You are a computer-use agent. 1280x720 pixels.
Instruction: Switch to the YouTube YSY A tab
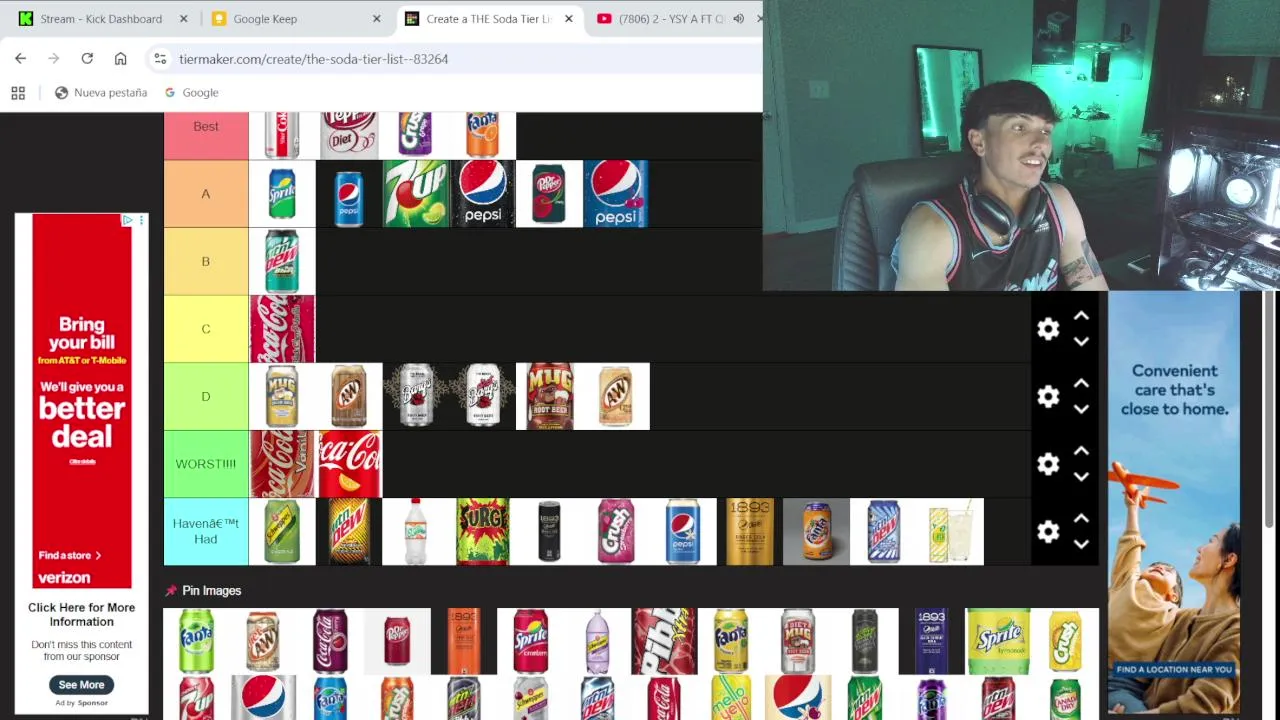click(670, 19)
